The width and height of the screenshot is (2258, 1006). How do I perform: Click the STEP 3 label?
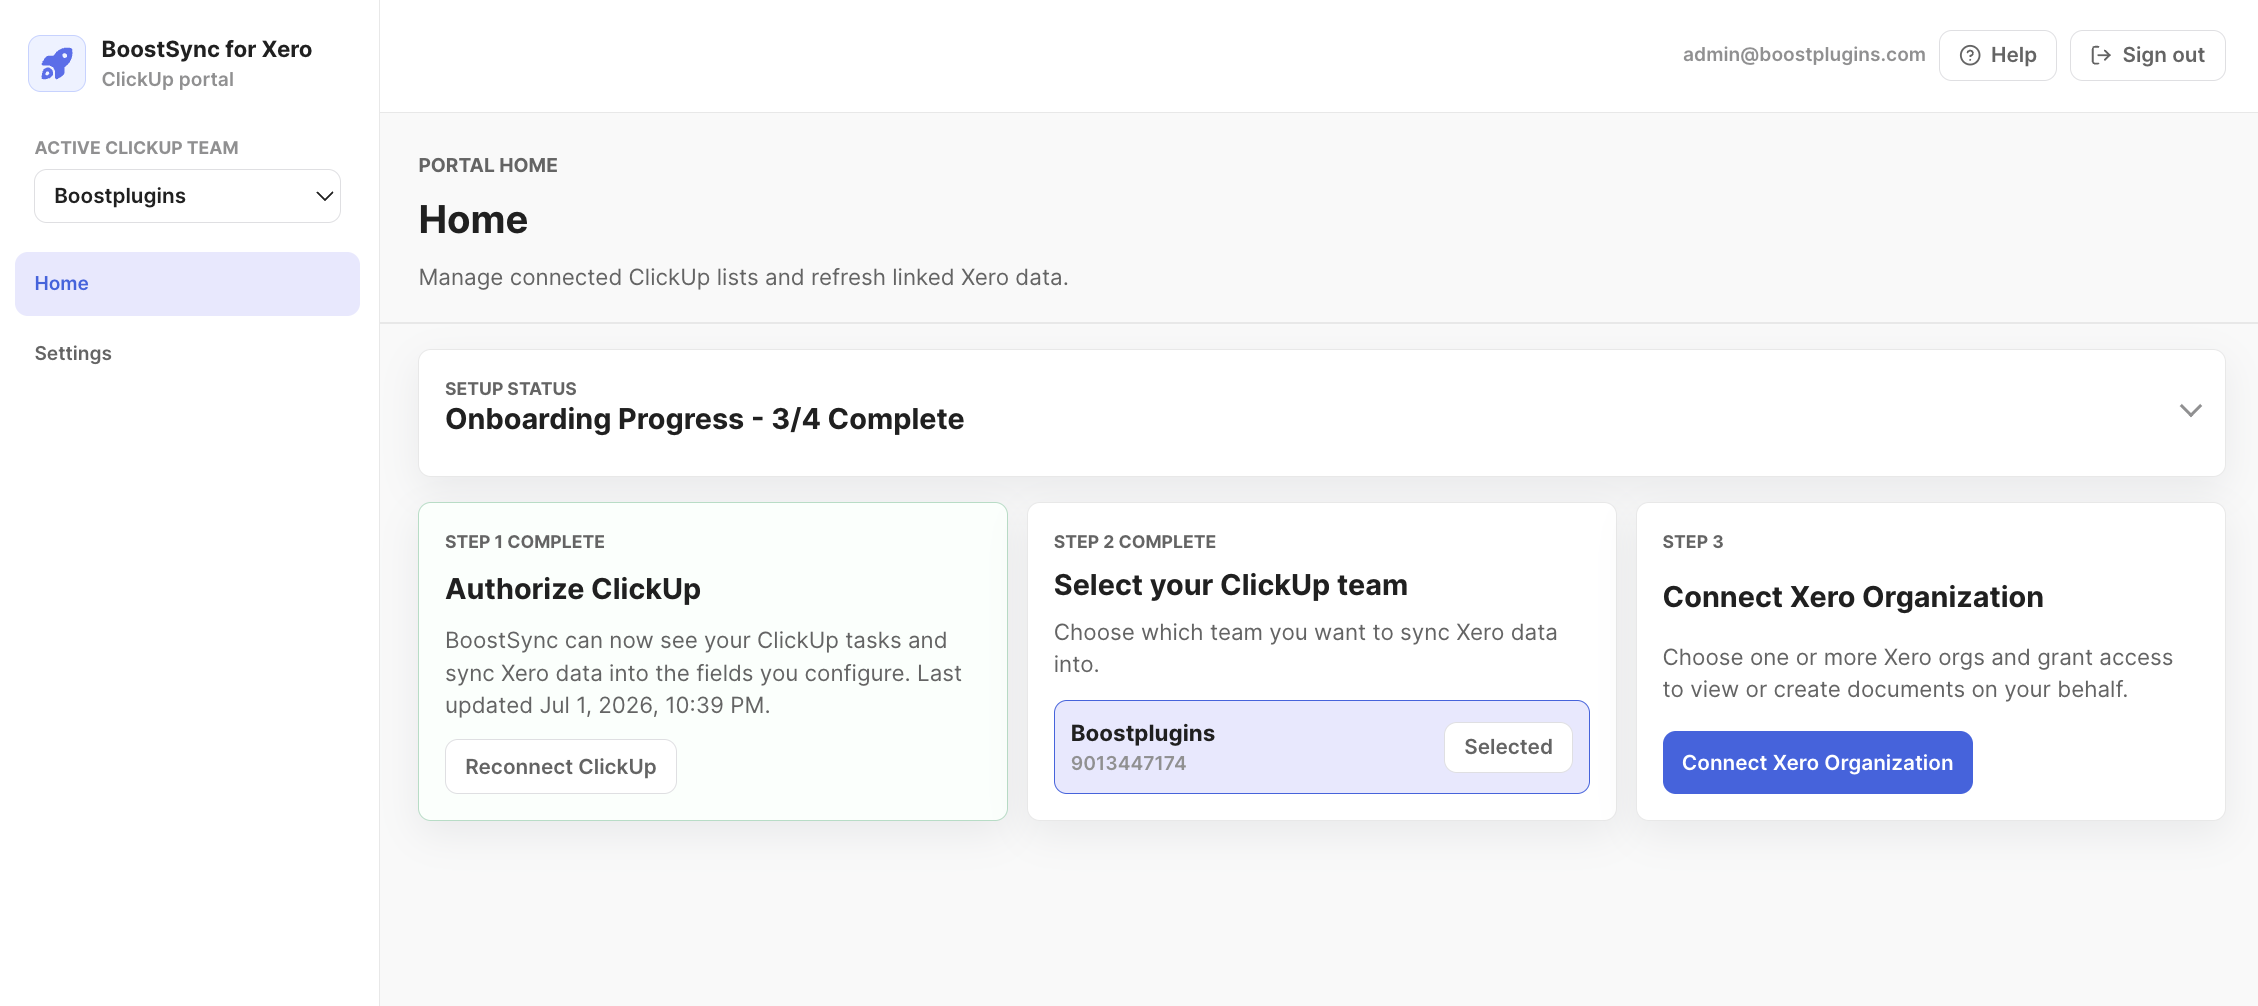point(1692,542)
